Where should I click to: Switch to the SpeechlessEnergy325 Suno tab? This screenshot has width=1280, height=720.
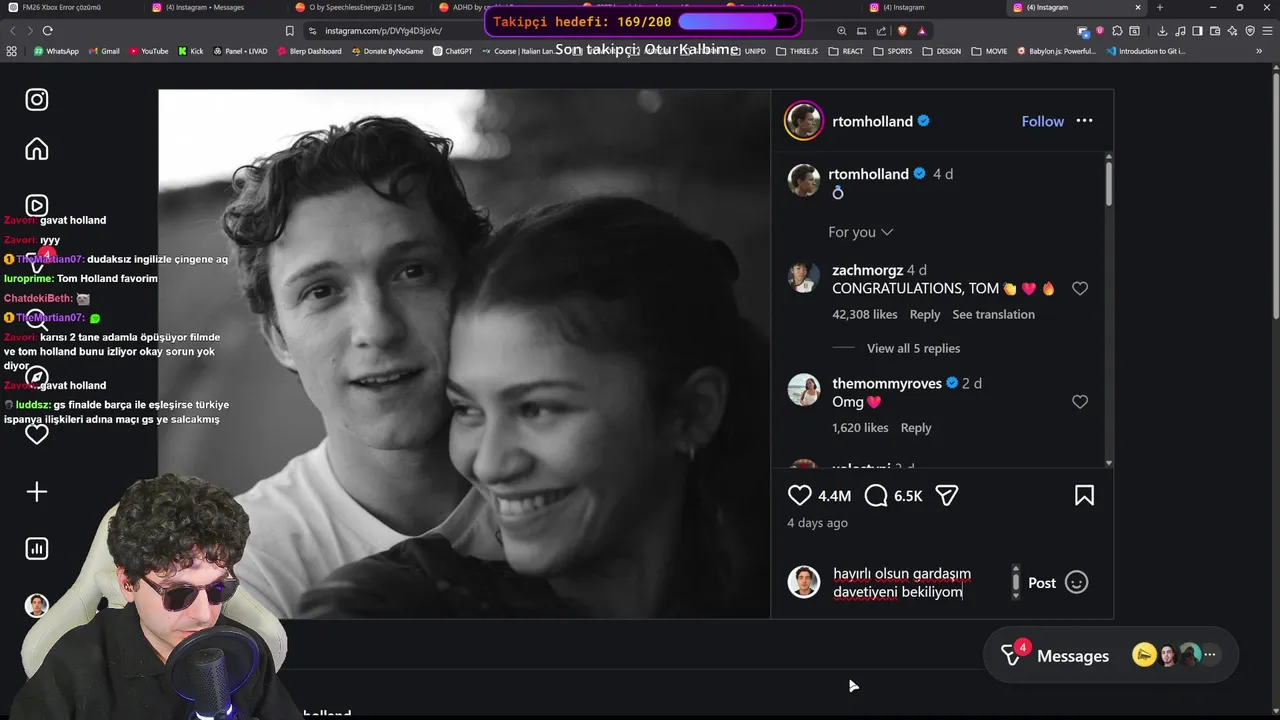(x=360, y=7)
